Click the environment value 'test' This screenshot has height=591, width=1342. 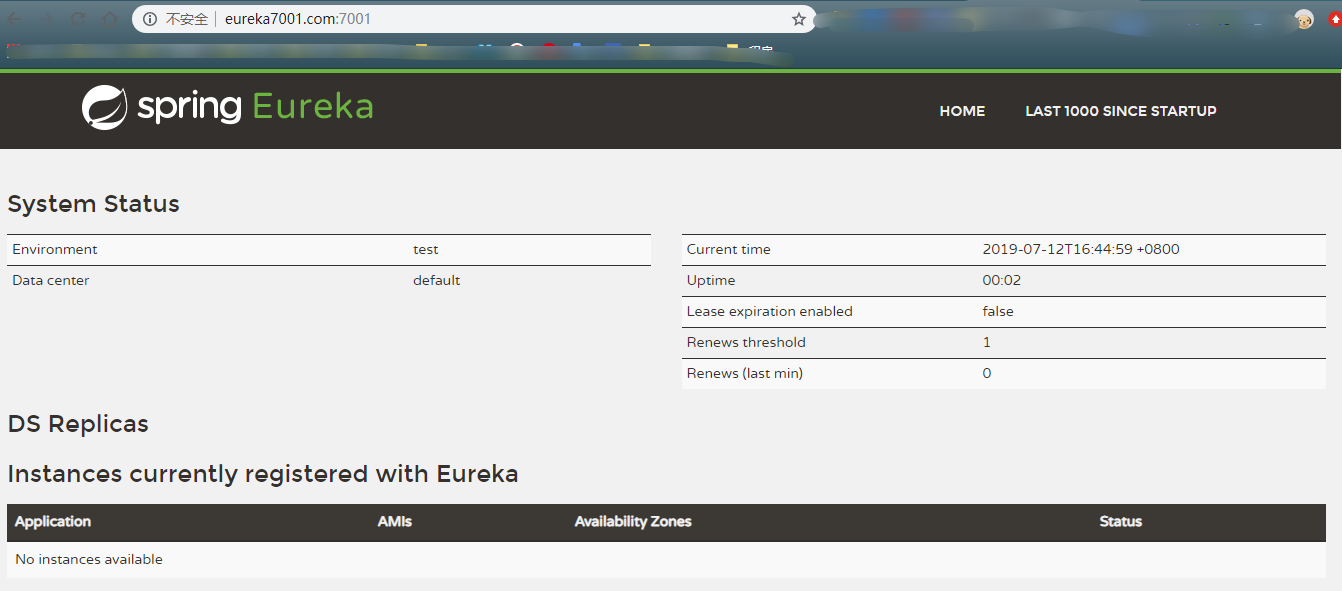pos(426,249)
